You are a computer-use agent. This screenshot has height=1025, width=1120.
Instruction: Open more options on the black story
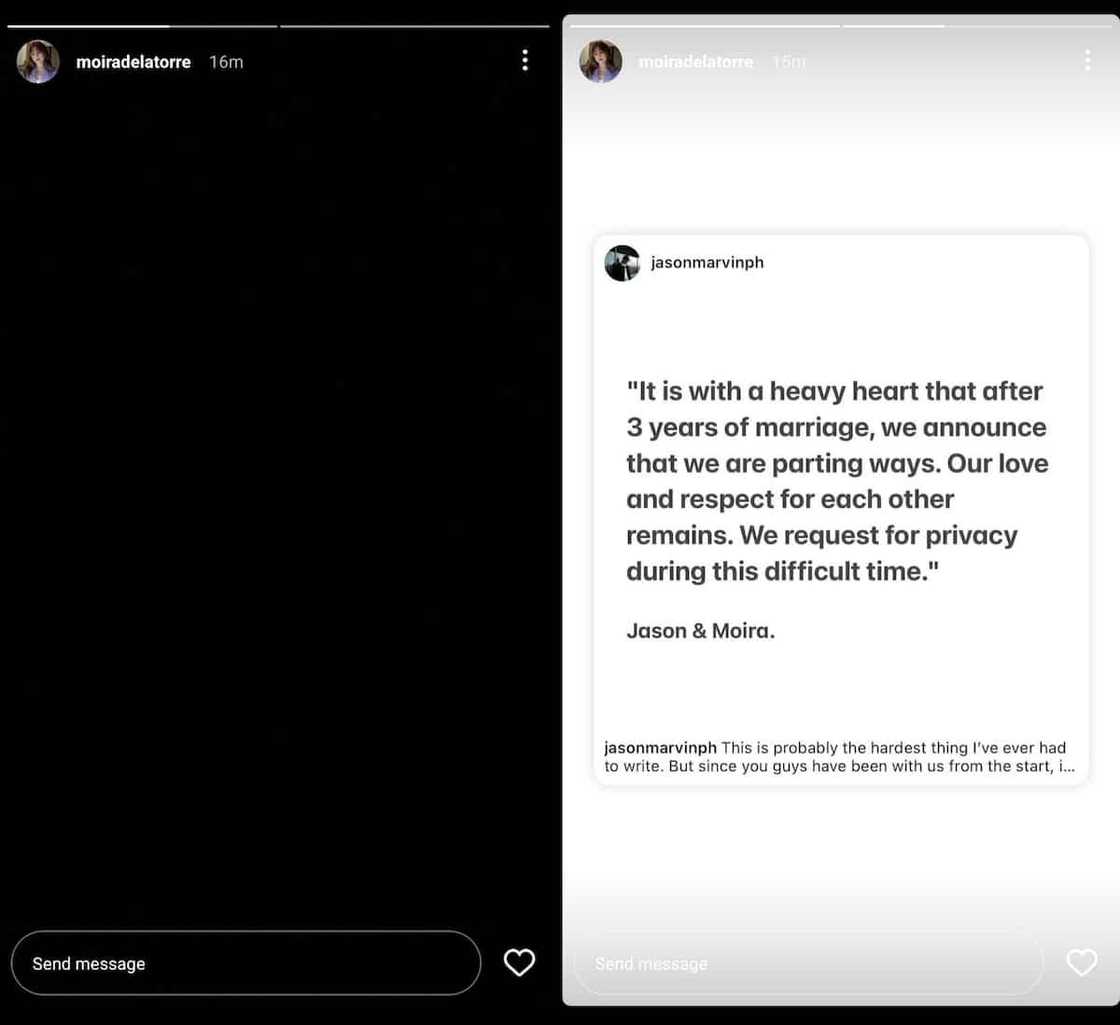coord(524,61)
